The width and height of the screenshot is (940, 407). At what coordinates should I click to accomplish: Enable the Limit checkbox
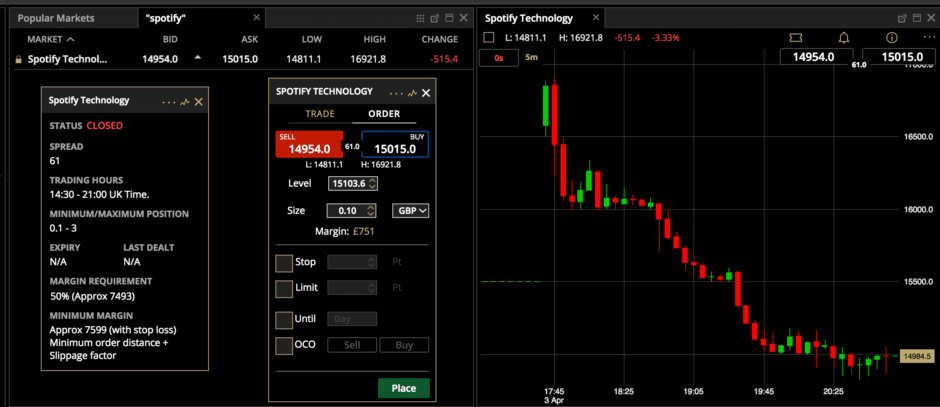(284, 288)
